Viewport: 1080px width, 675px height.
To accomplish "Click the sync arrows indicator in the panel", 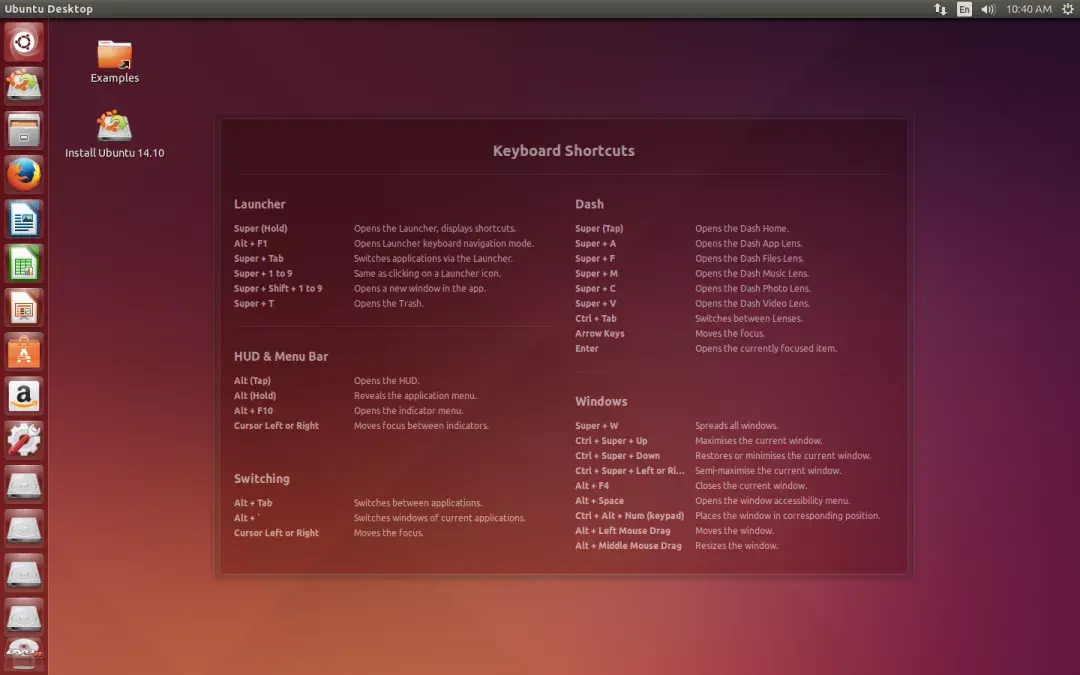I will (x=941, y=9).
